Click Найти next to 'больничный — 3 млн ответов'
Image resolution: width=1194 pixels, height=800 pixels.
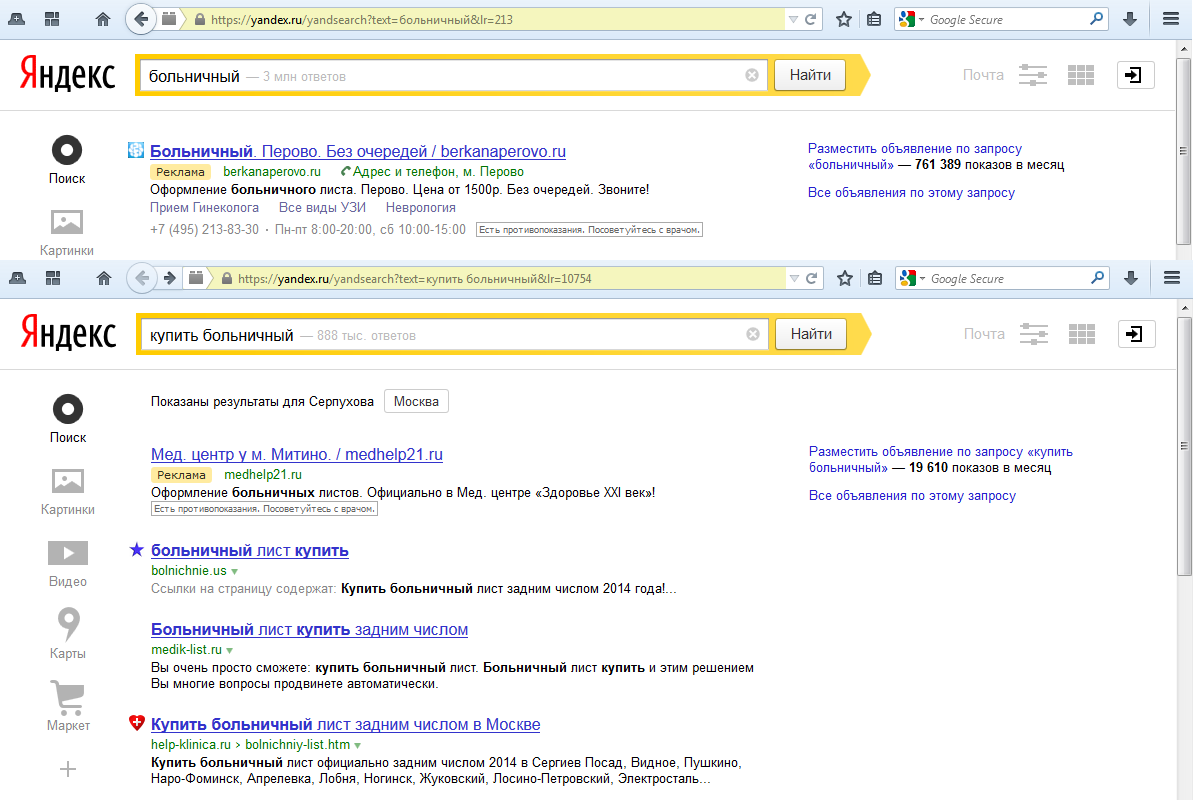click(x=809, y=75)
